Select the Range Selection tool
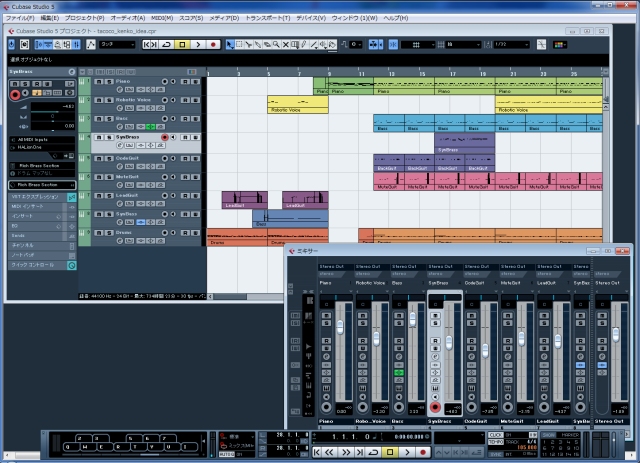The height and width of the screenshot is (463, 640). [240, 45]
